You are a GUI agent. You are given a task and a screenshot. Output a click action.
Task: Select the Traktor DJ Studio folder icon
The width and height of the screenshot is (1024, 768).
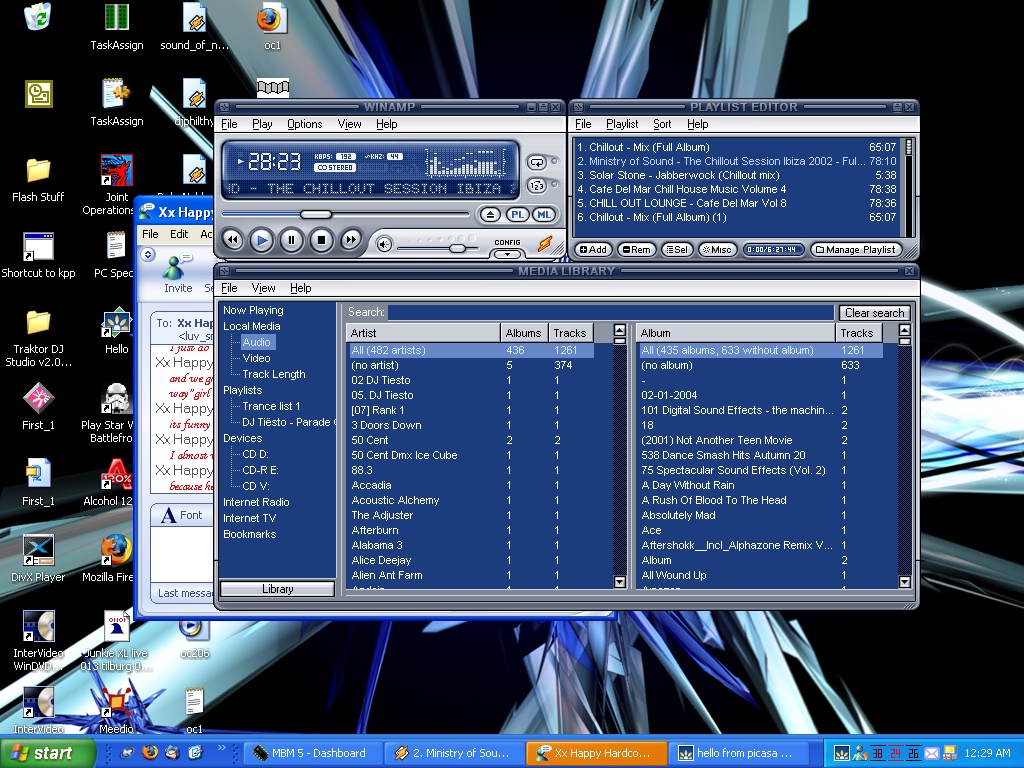pyautogui.click(x=38, y=338)
